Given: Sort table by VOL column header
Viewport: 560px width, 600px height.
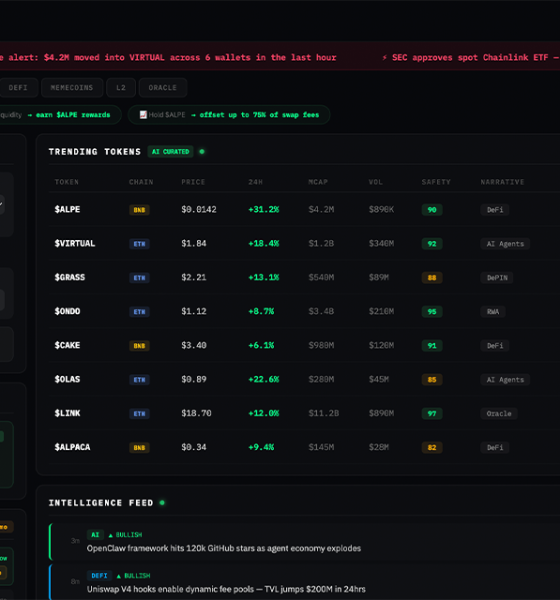Looking at the screenshot, I should pos(376,182).
